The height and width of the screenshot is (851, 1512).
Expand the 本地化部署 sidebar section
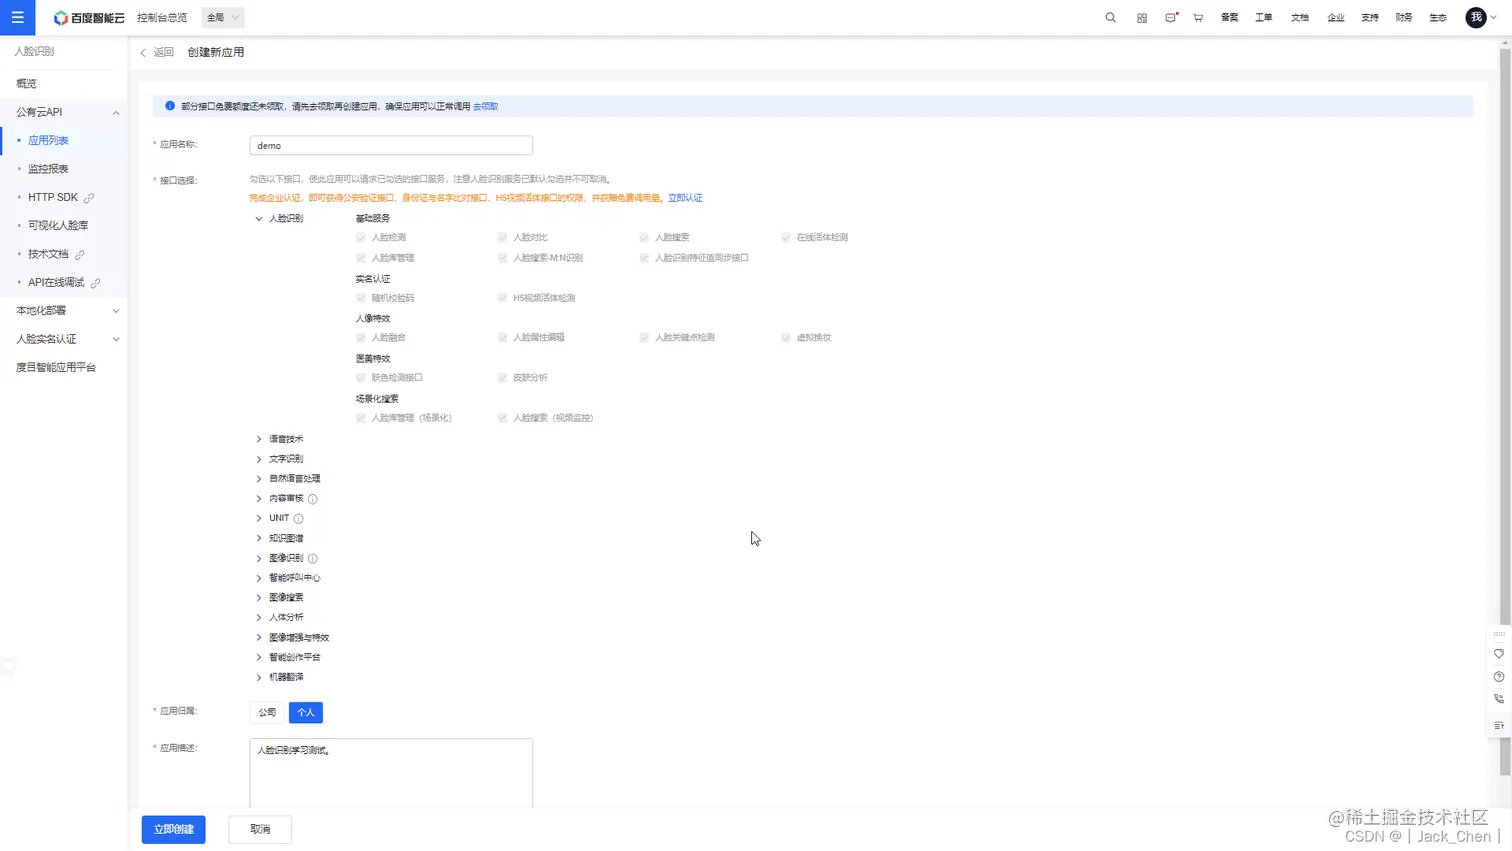(x=116, y=311)
